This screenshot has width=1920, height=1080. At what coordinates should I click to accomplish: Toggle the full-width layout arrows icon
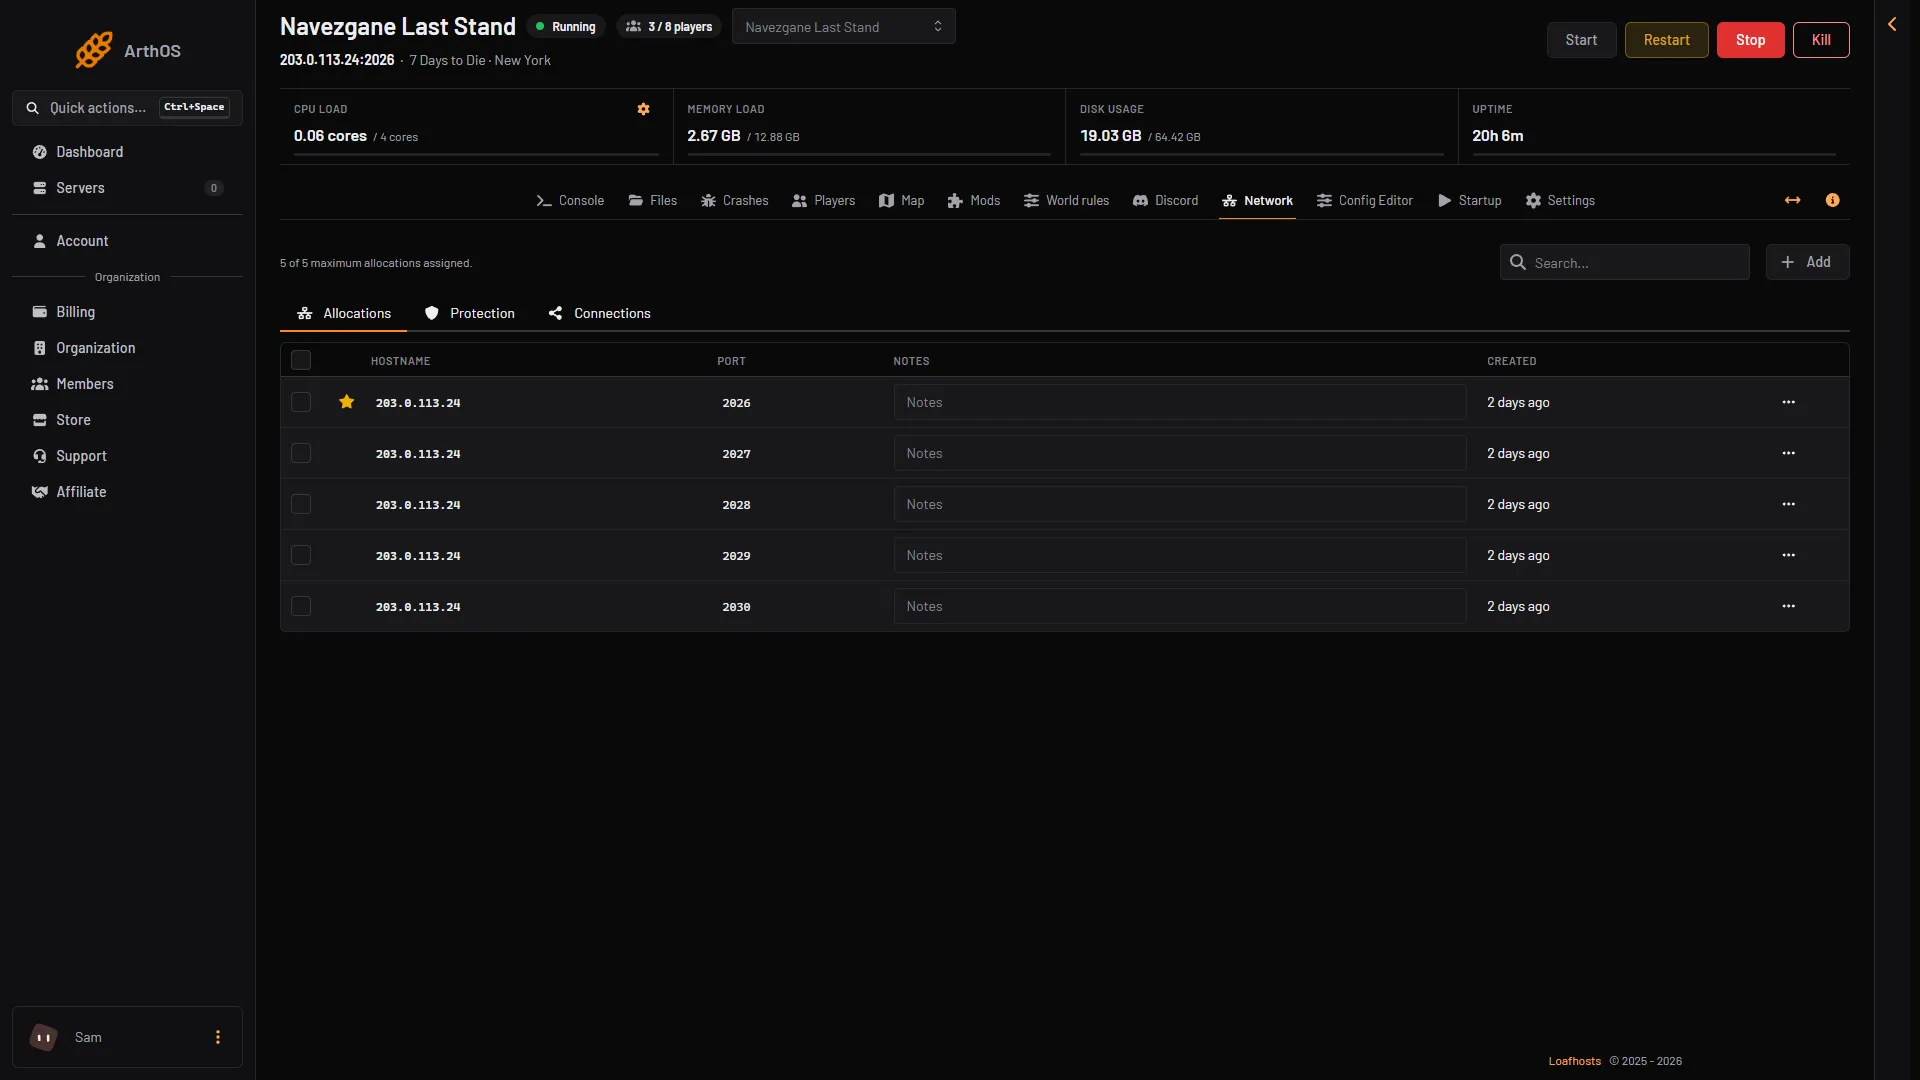pyautogui.click(x=1792, y=200)
